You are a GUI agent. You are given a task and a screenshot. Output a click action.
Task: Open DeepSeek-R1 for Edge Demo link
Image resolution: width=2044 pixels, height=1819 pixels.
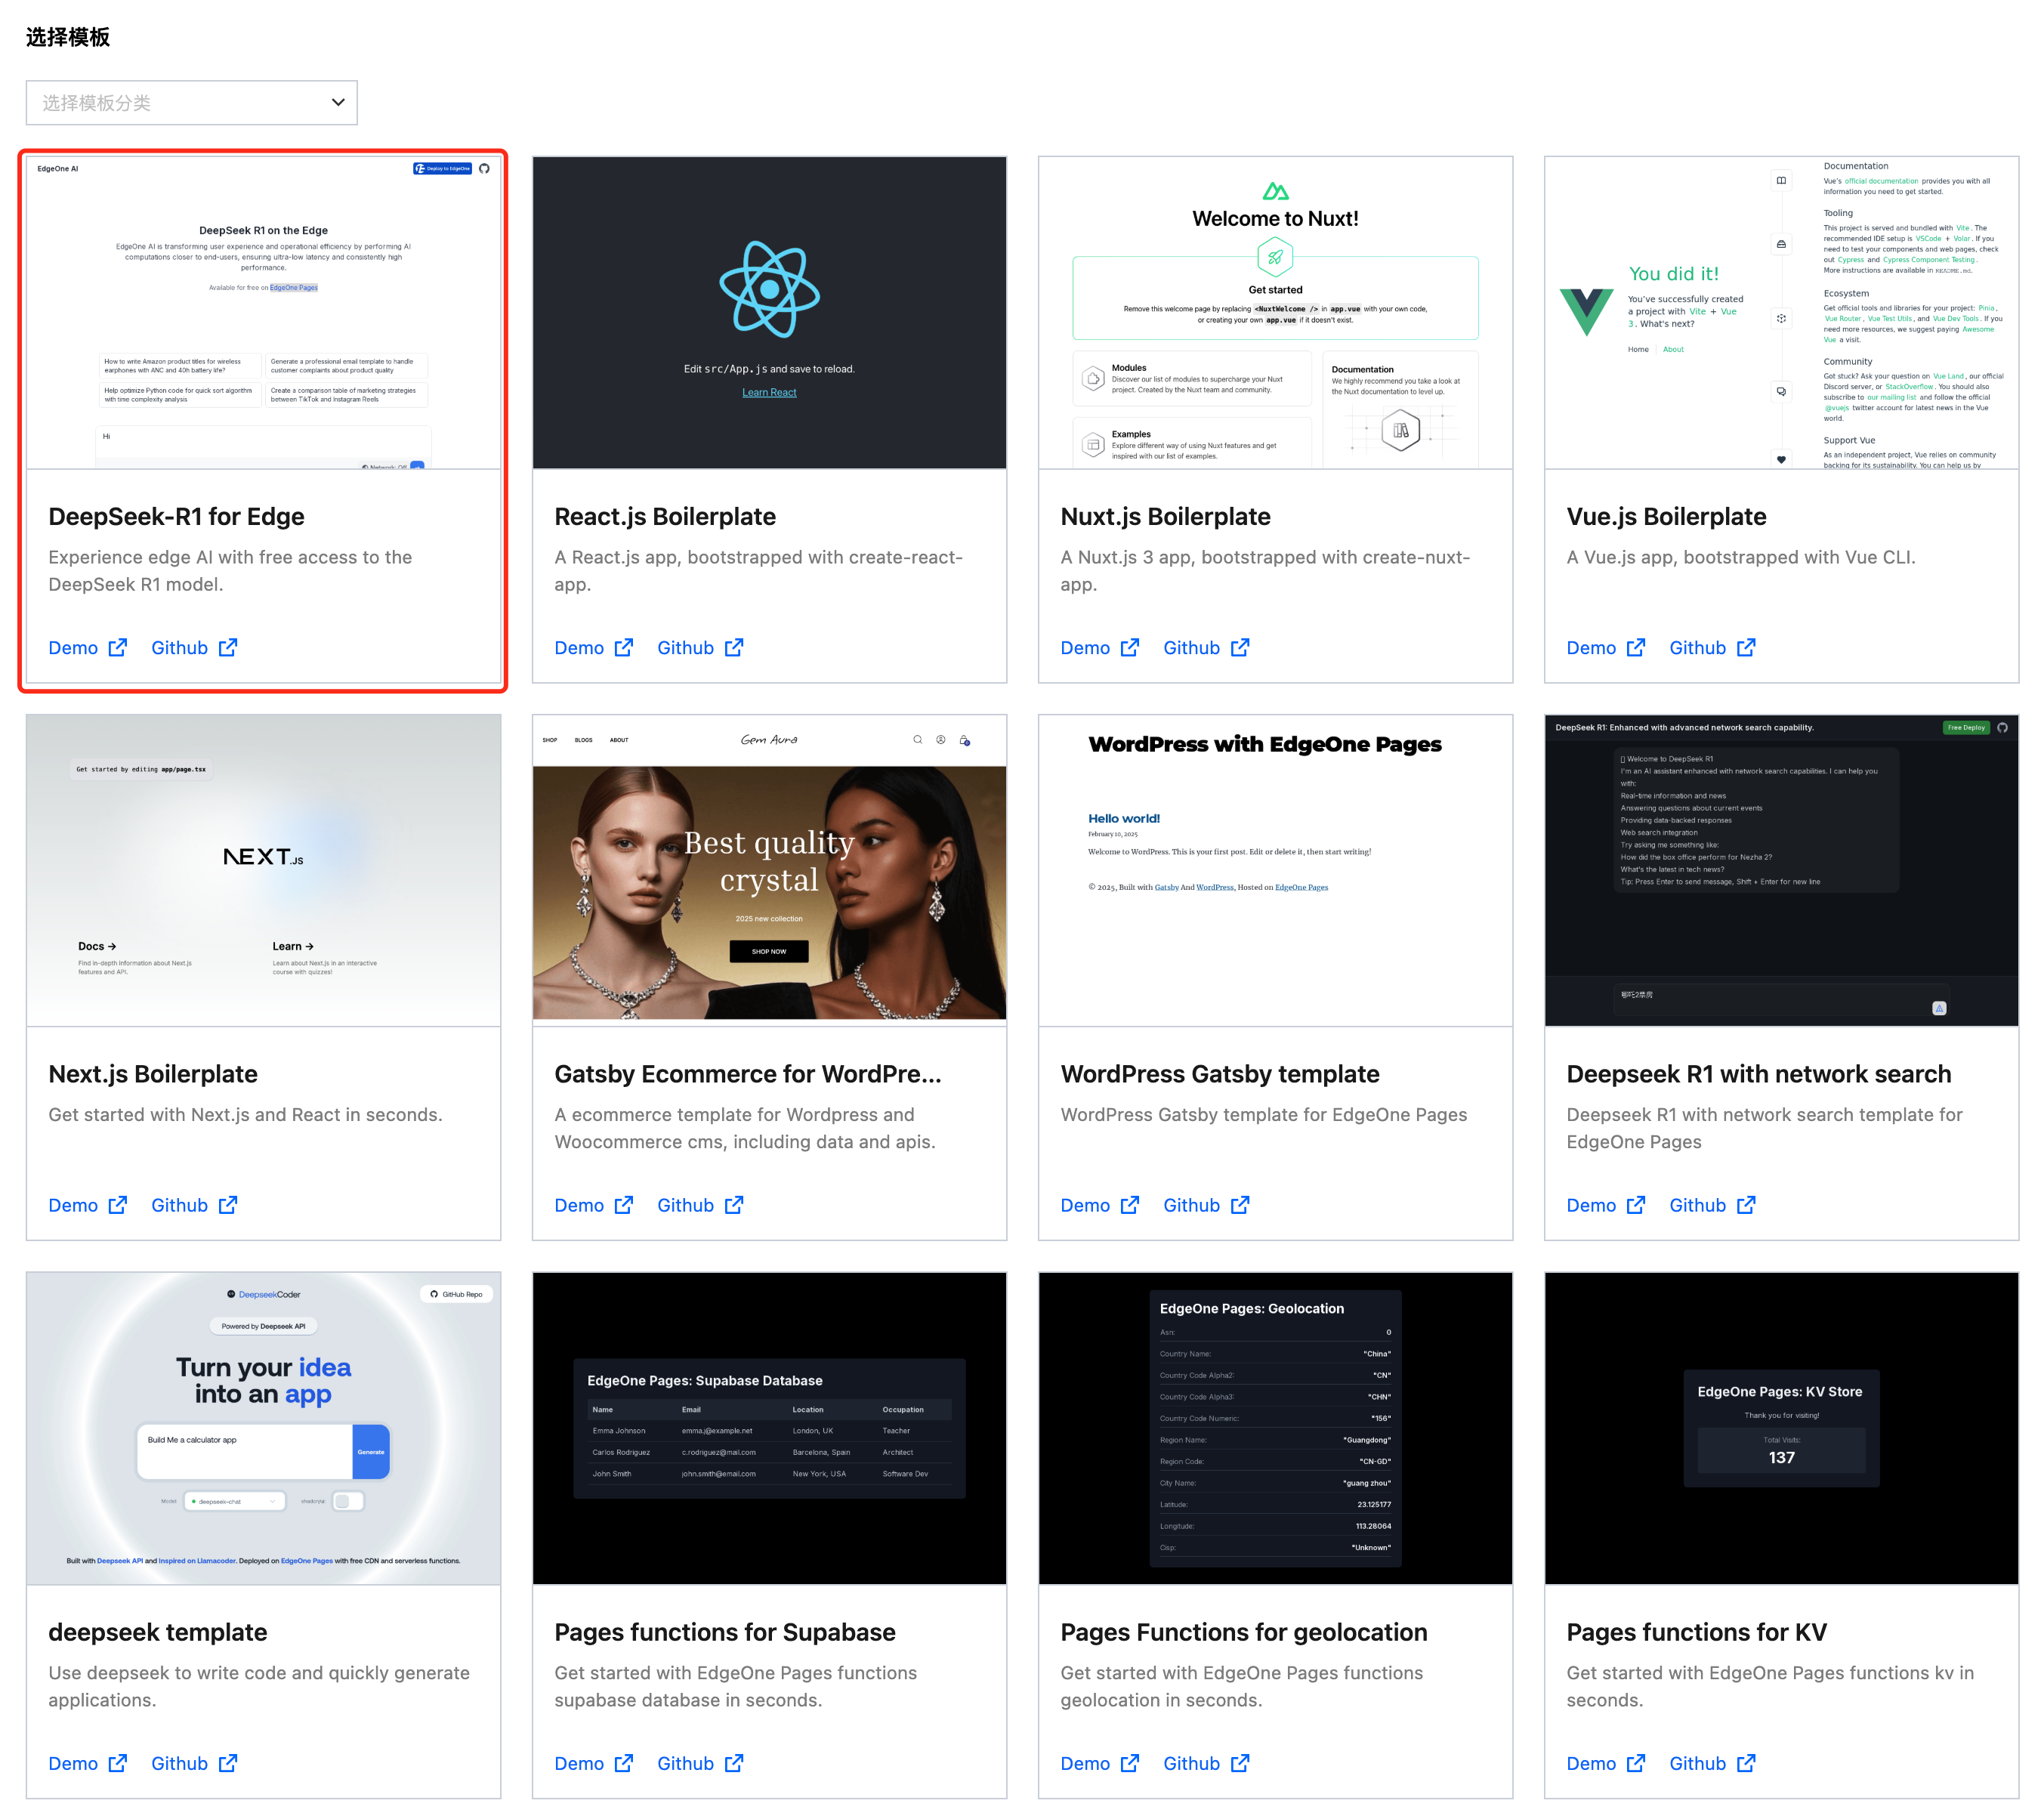tap(74, 648)
